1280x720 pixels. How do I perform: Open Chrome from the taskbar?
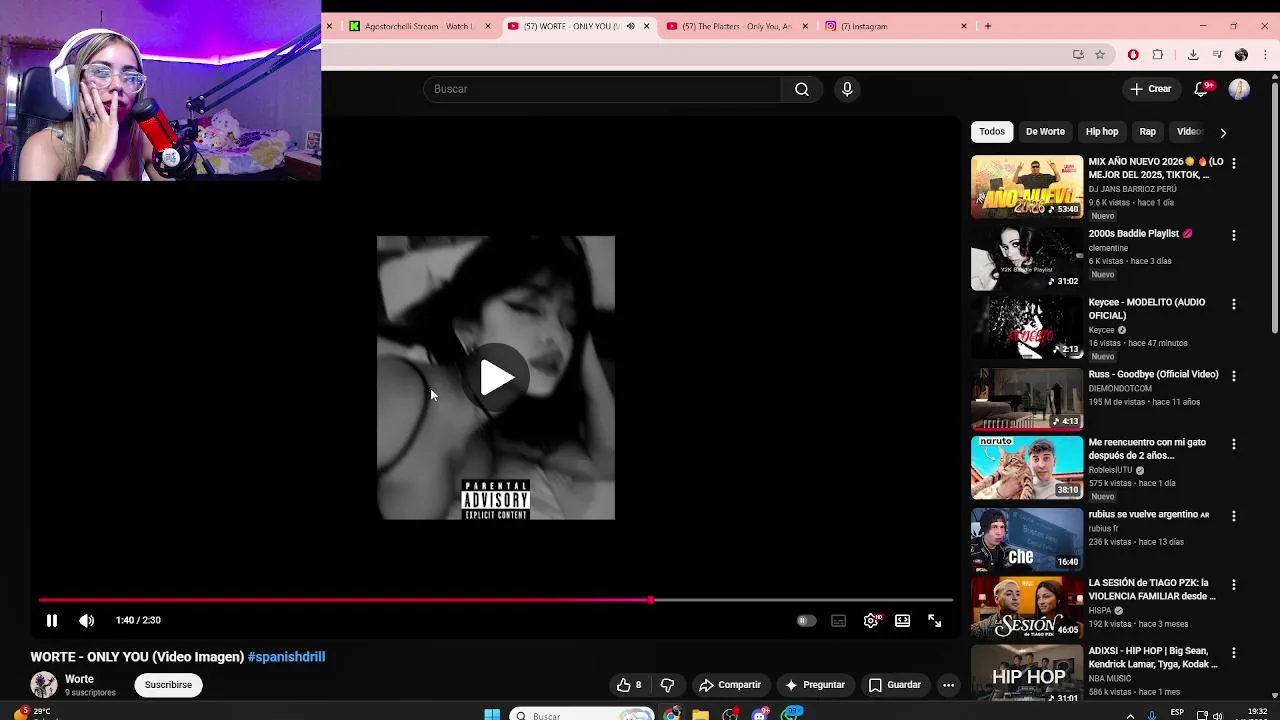[x=671, y=715]
